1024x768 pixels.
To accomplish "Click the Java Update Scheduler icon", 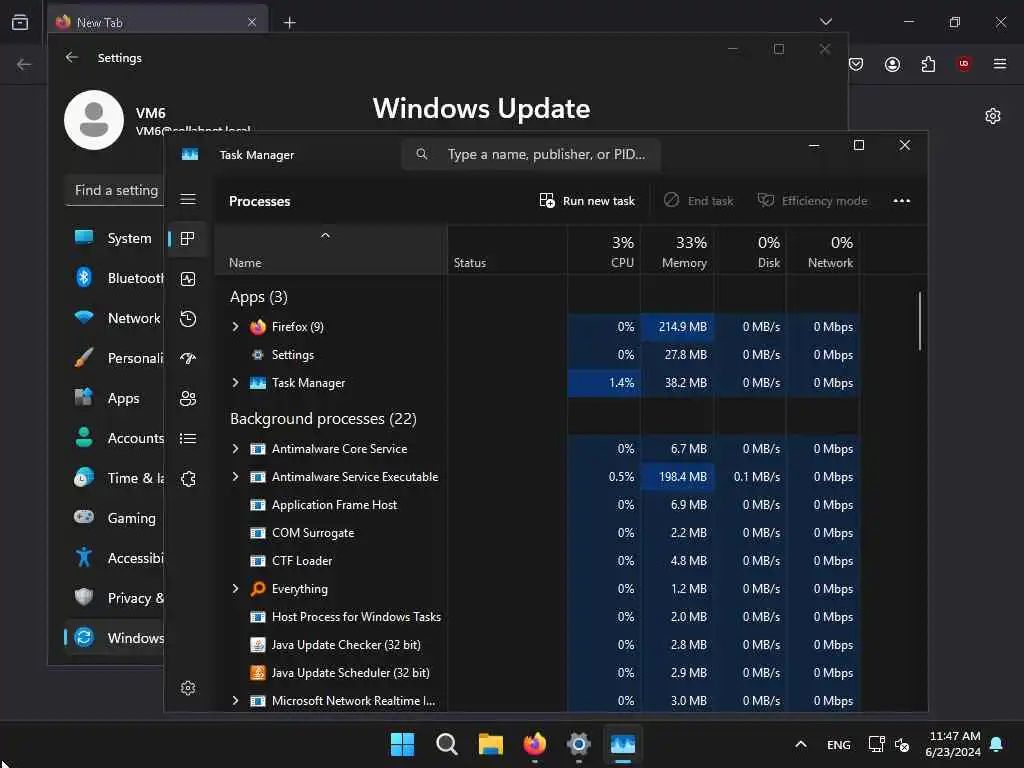I will pos(258,673).
